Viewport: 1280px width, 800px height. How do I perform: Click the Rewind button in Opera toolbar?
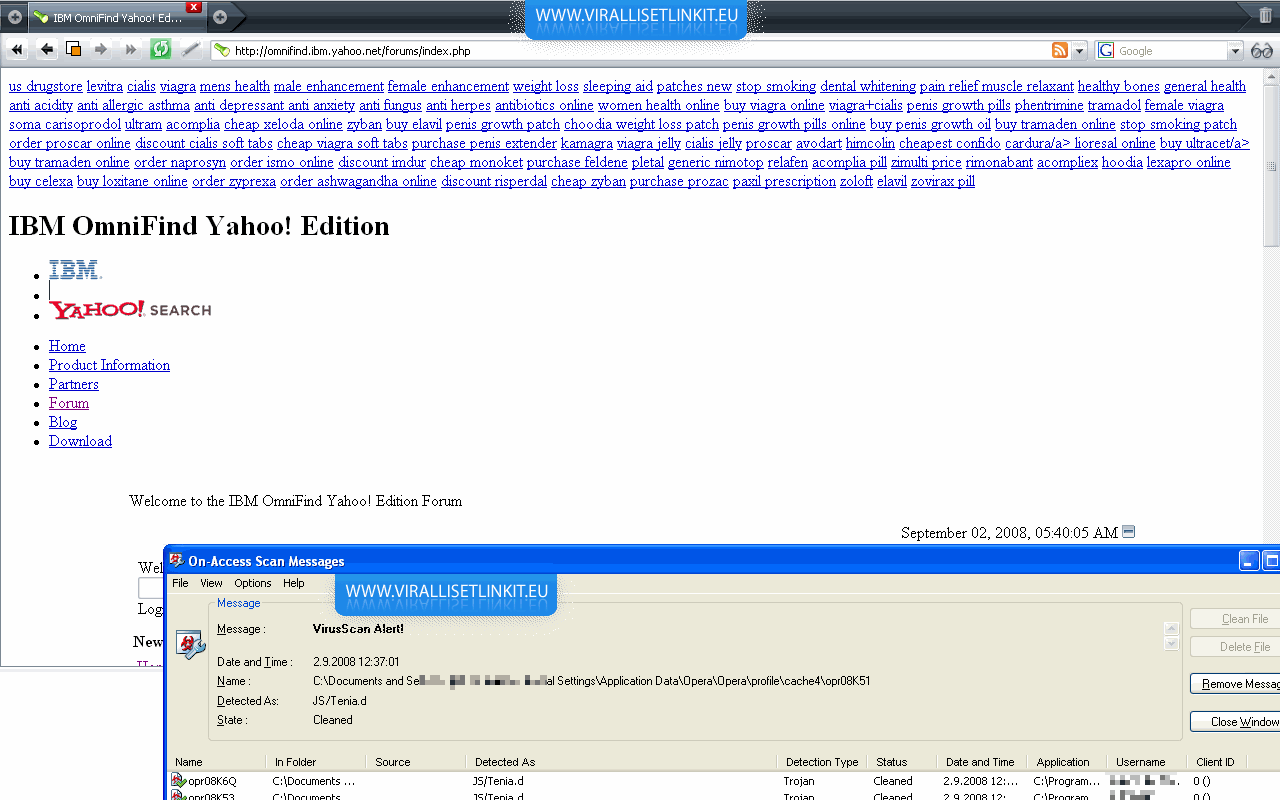pos(17,50)
